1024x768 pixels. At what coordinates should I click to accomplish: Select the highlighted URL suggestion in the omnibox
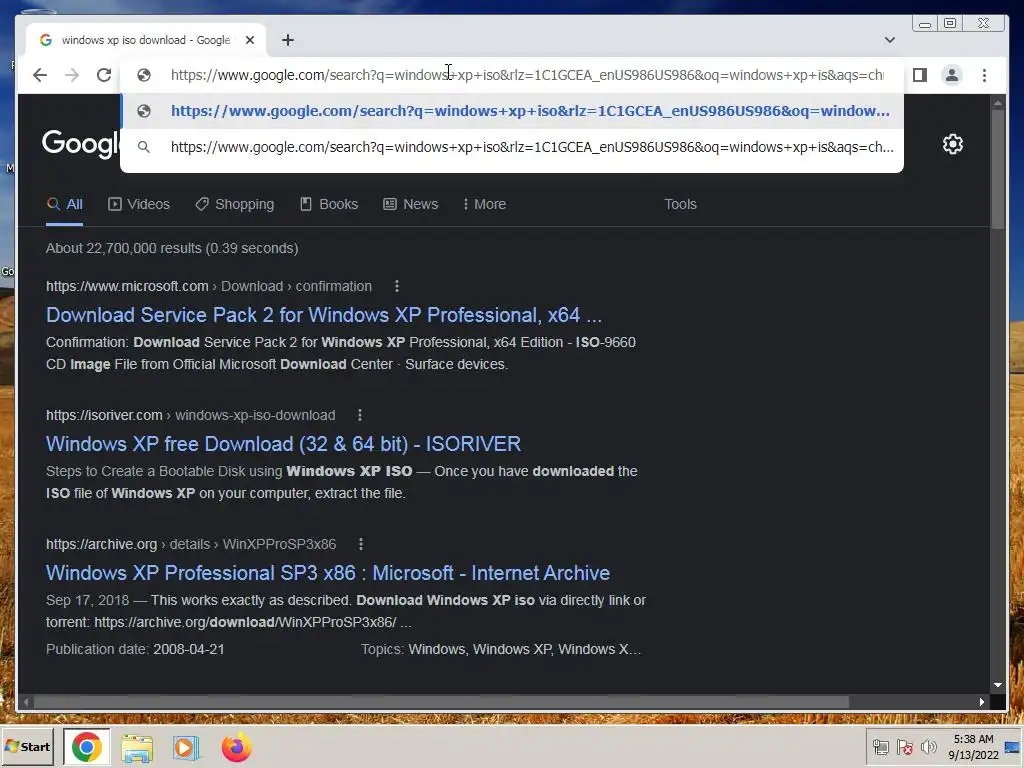click(x=512, y=111)
